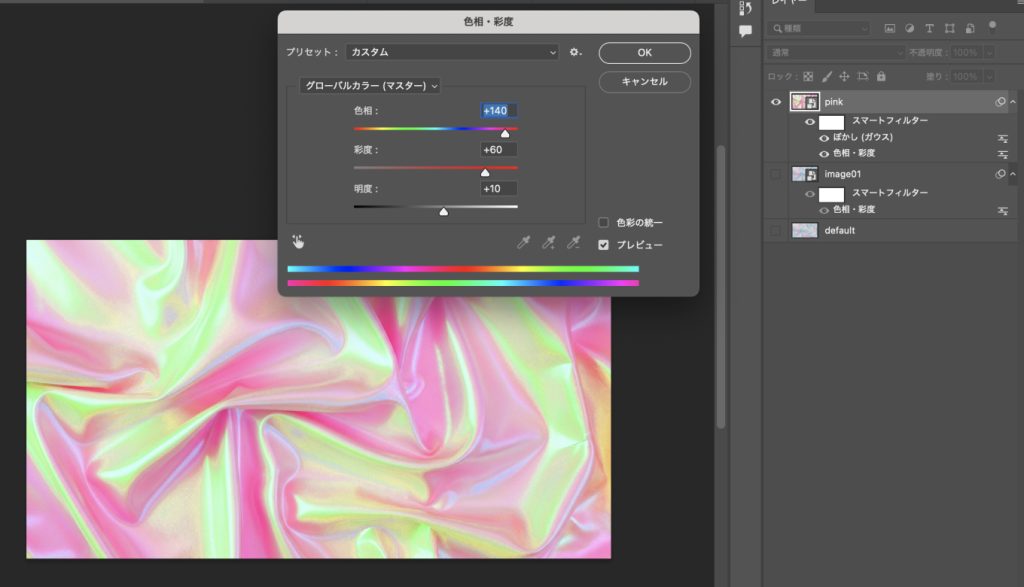Enable the 色彩の統一 checkbox
Viewport: 1024px width, 587px height.
pyautogui.click(x=603, y=222)
